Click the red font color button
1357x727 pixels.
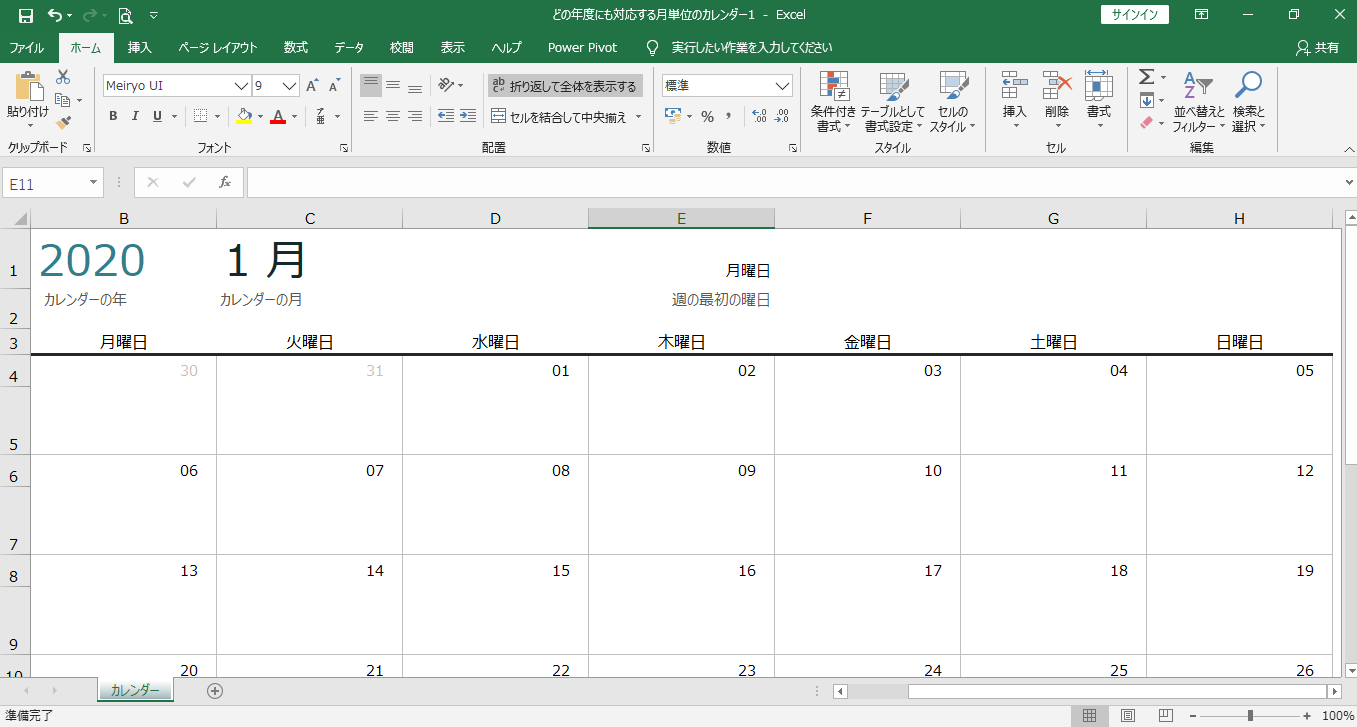point(278,116)
